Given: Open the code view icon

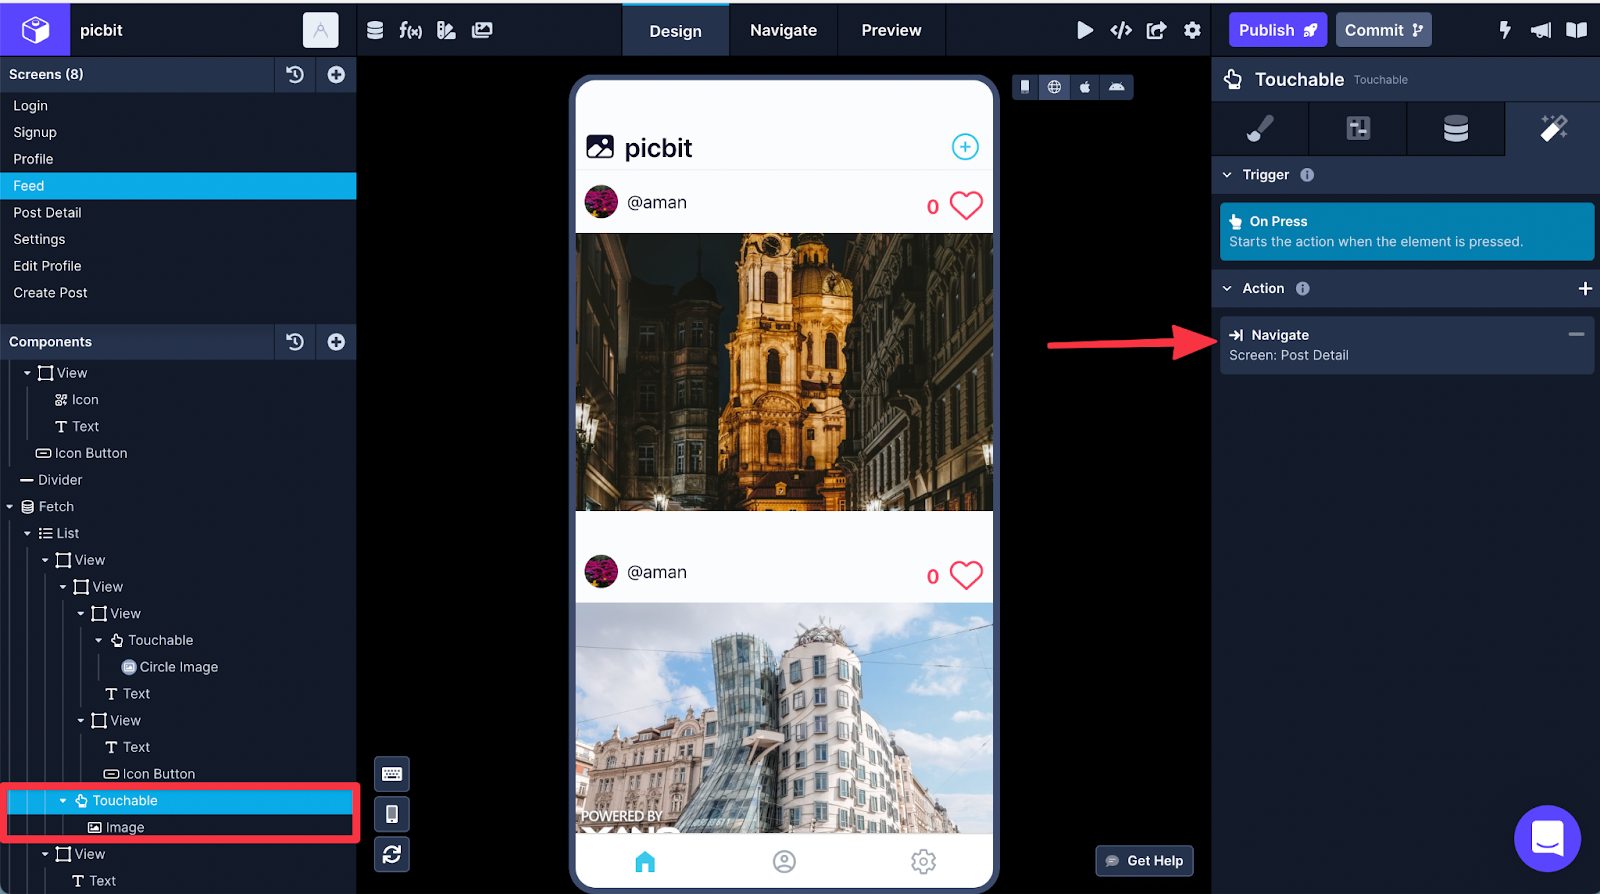Looking at the screenshot, I should (x=1121, y=30).
